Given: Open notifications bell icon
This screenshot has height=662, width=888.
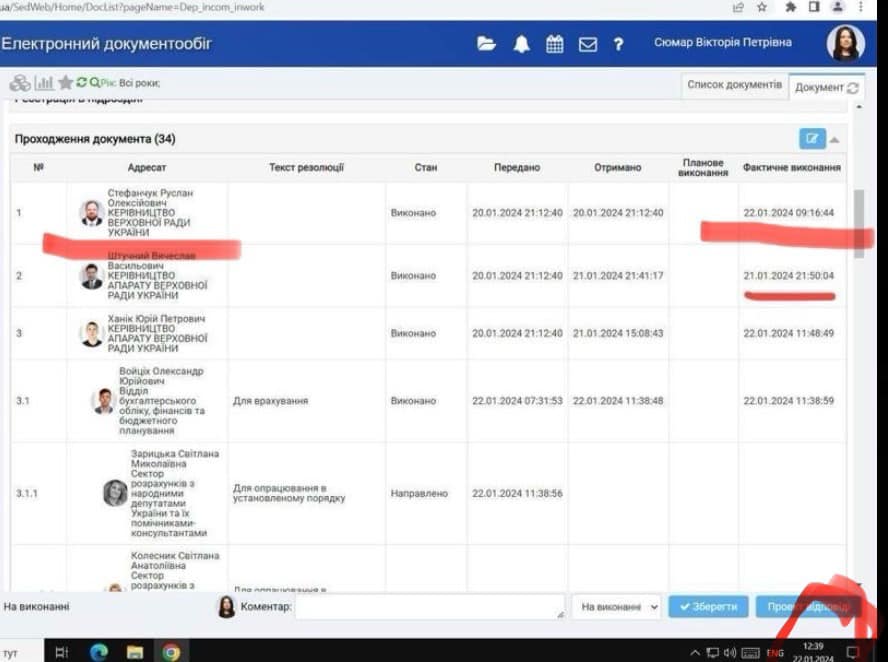Looking at the screenshot, I should click(x=521, y=44).
